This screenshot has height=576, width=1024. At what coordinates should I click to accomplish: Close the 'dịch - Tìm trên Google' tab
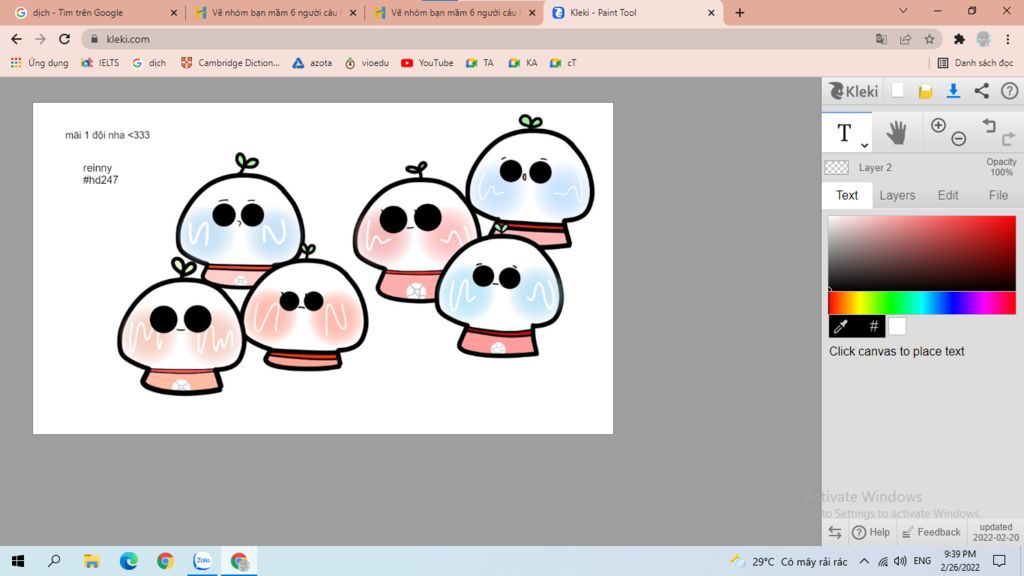[174, 12]
